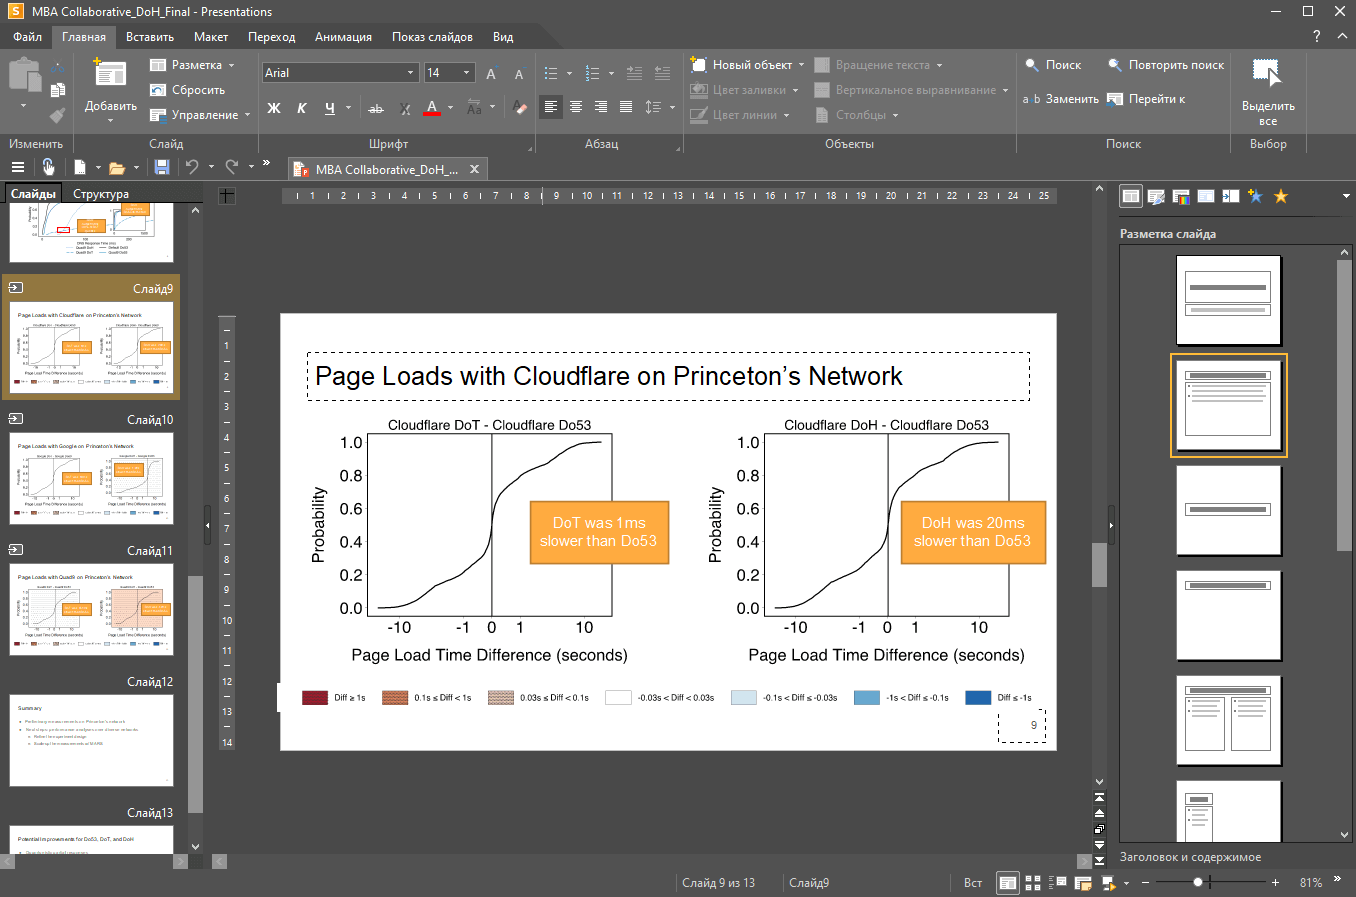Toggle bold formatting (Ж)
Viewport: 1356px width, 897px height.
point(274,108)
